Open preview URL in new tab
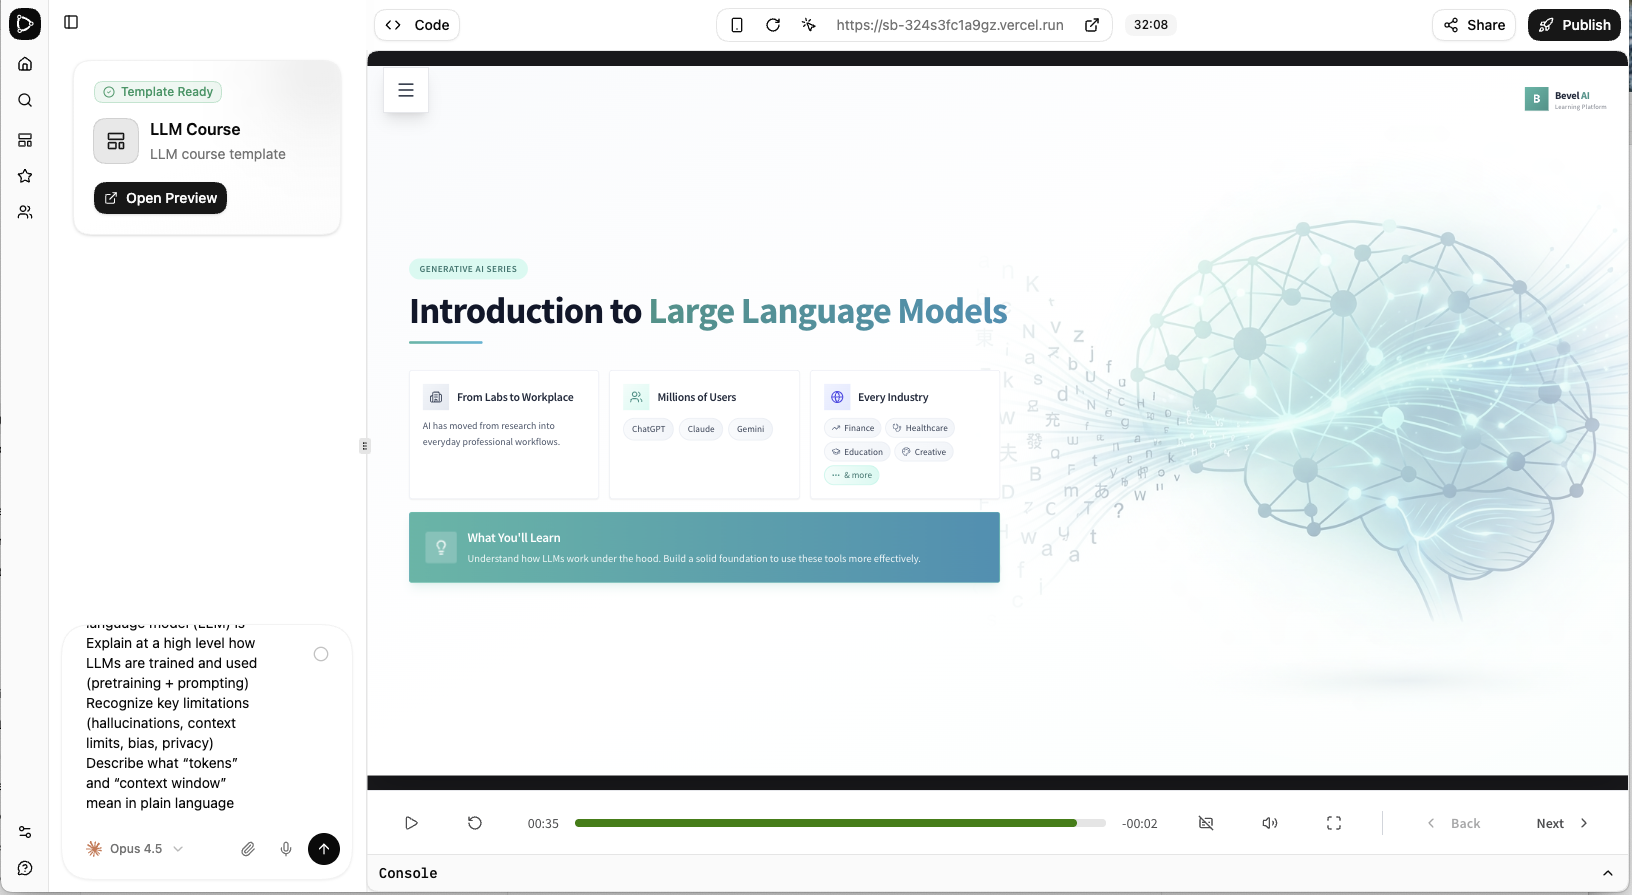The image size is (1632, 895). coord(1092,25)
